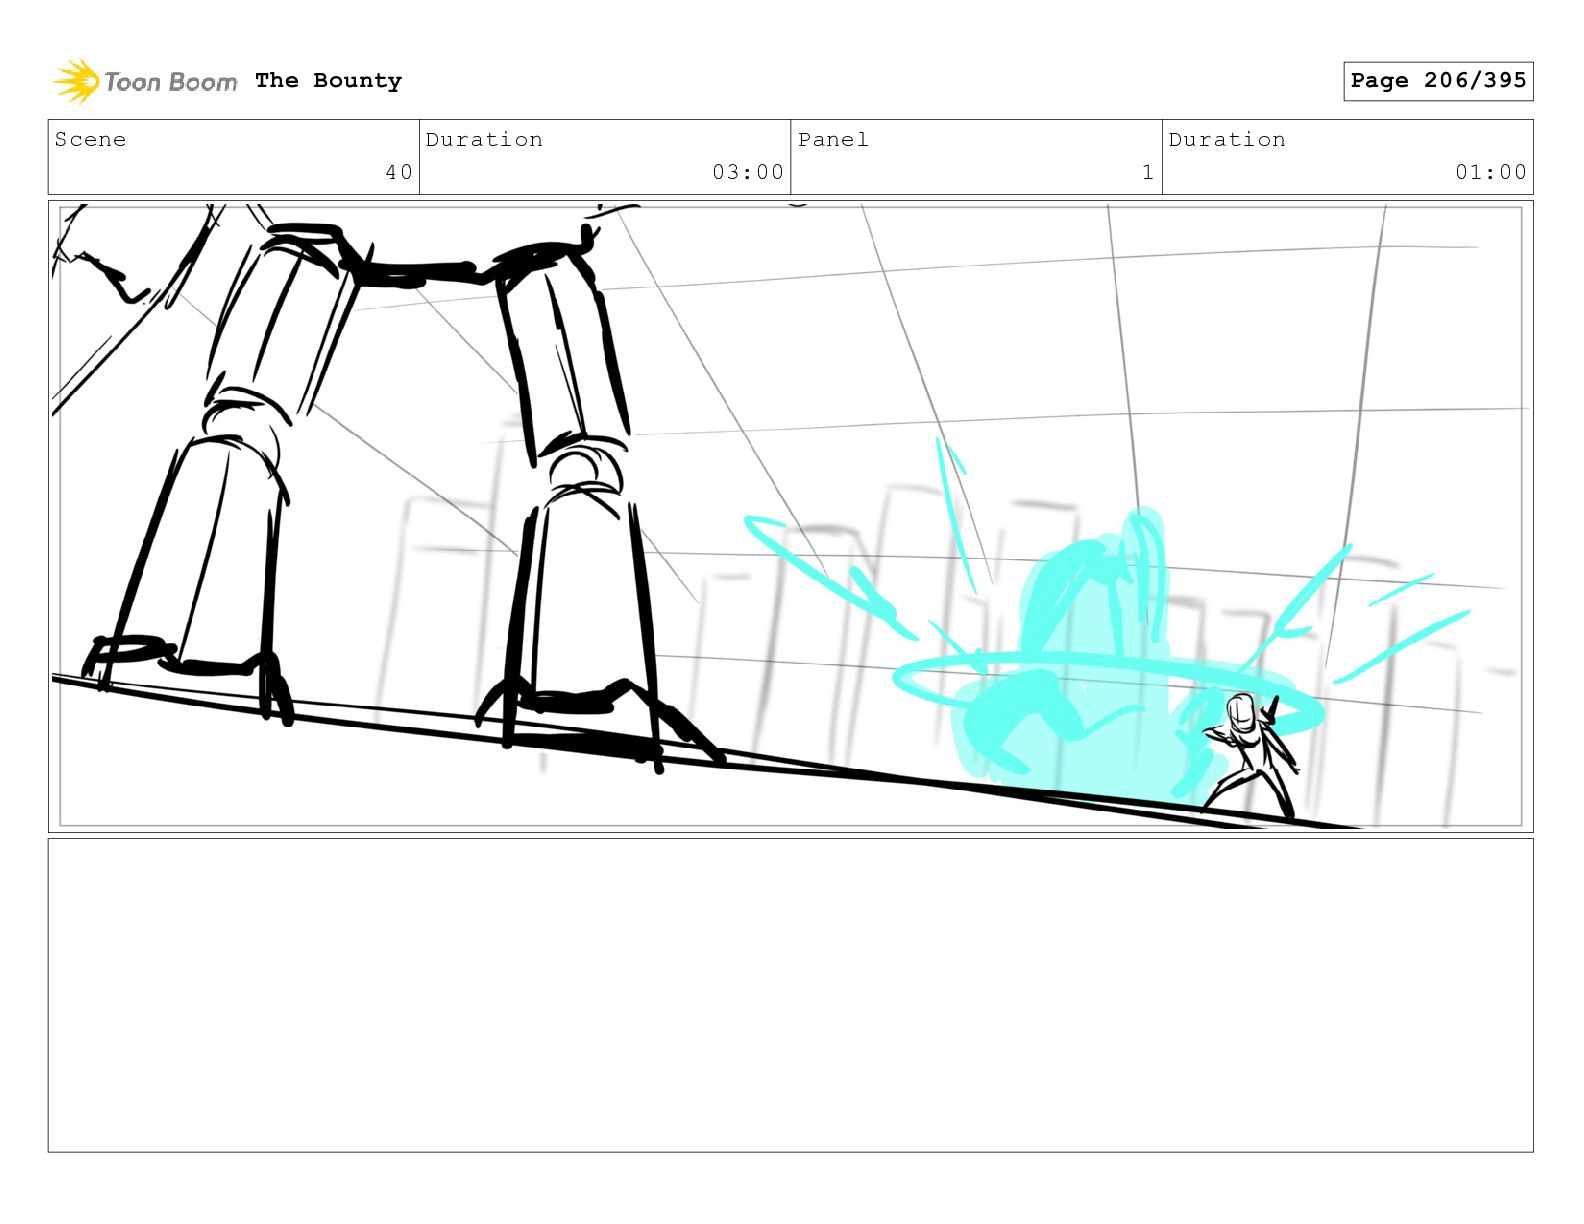Click the "Page 206/395" page indicator
The width and height of the screenshot is (1584, 1224).
point(1438,81)
